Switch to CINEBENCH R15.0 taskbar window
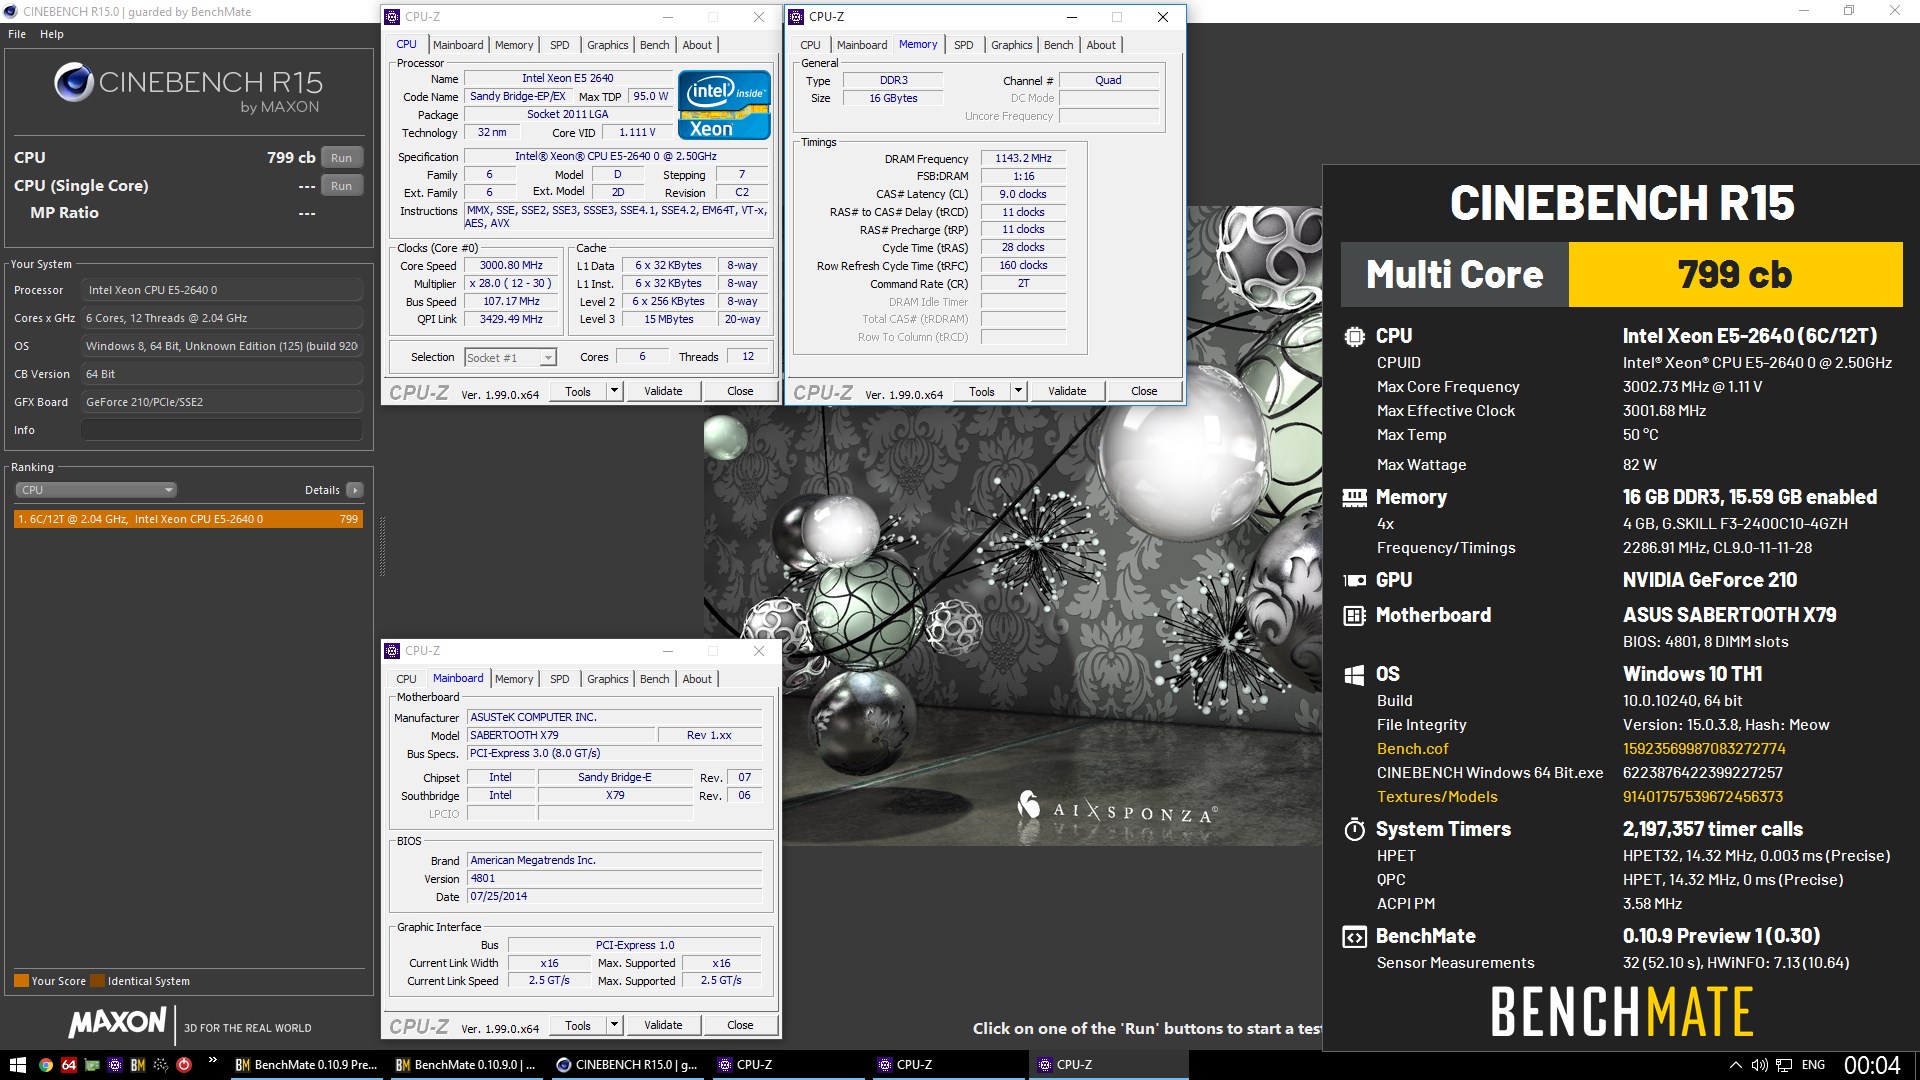The width and height of the screenshot is (1920, 1080). [x=628, y=1065]
